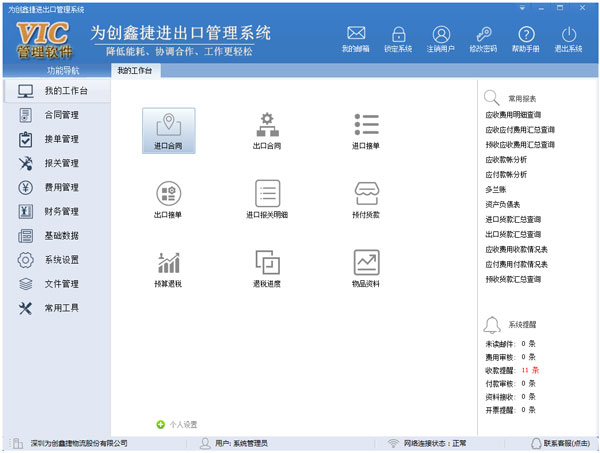Click the magnifier icon beside 常用报表
The image size is (600, 453).
[x=491, y=98]
